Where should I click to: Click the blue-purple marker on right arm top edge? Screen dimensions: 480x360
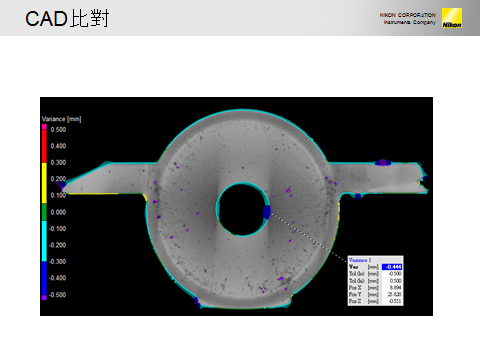[x=383, y=163]
